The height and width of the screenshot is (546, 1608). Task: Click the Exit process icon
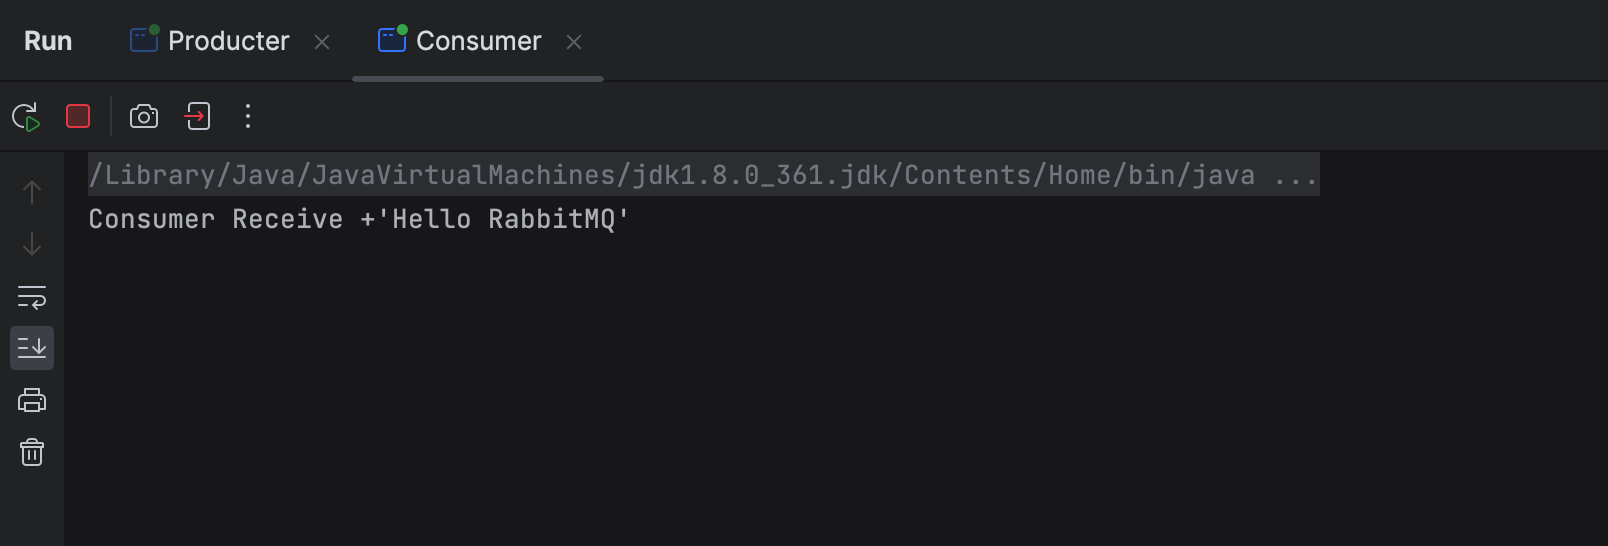tap(197, 117)
